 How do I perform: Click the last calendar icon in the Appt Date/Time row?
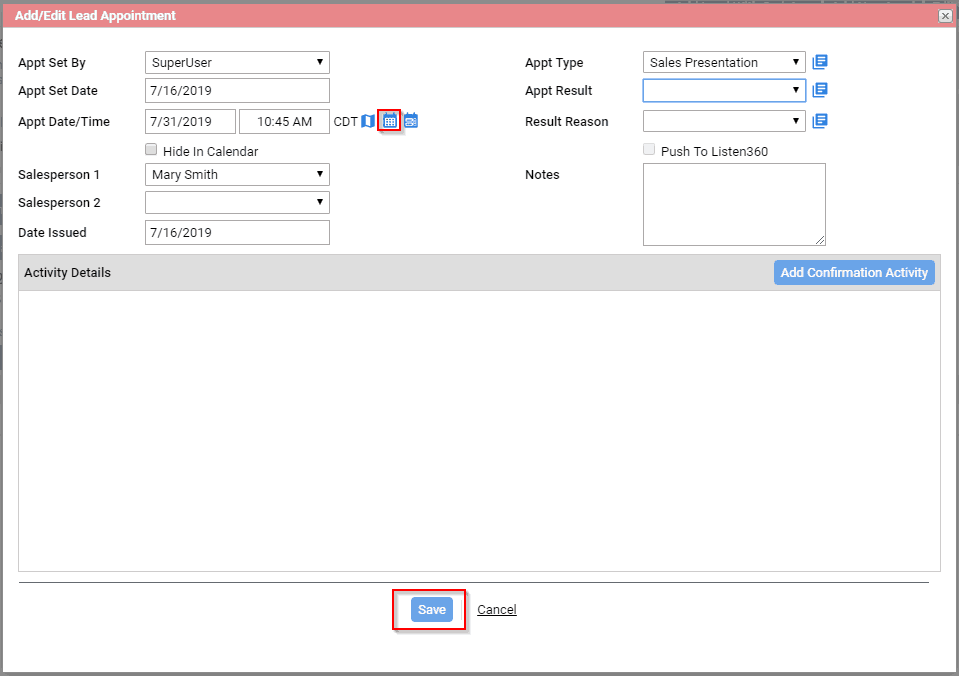coord(411,121)
